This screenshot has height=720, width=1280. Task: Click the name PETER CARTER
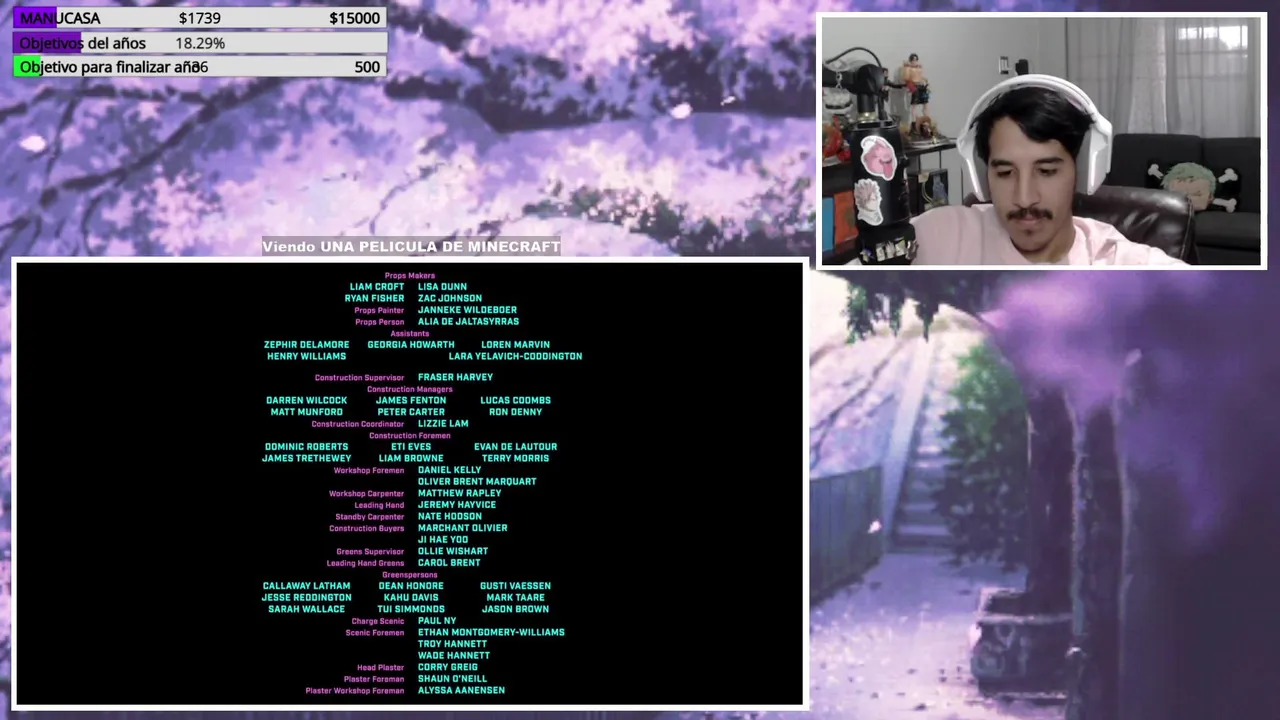tap(411, 412)
